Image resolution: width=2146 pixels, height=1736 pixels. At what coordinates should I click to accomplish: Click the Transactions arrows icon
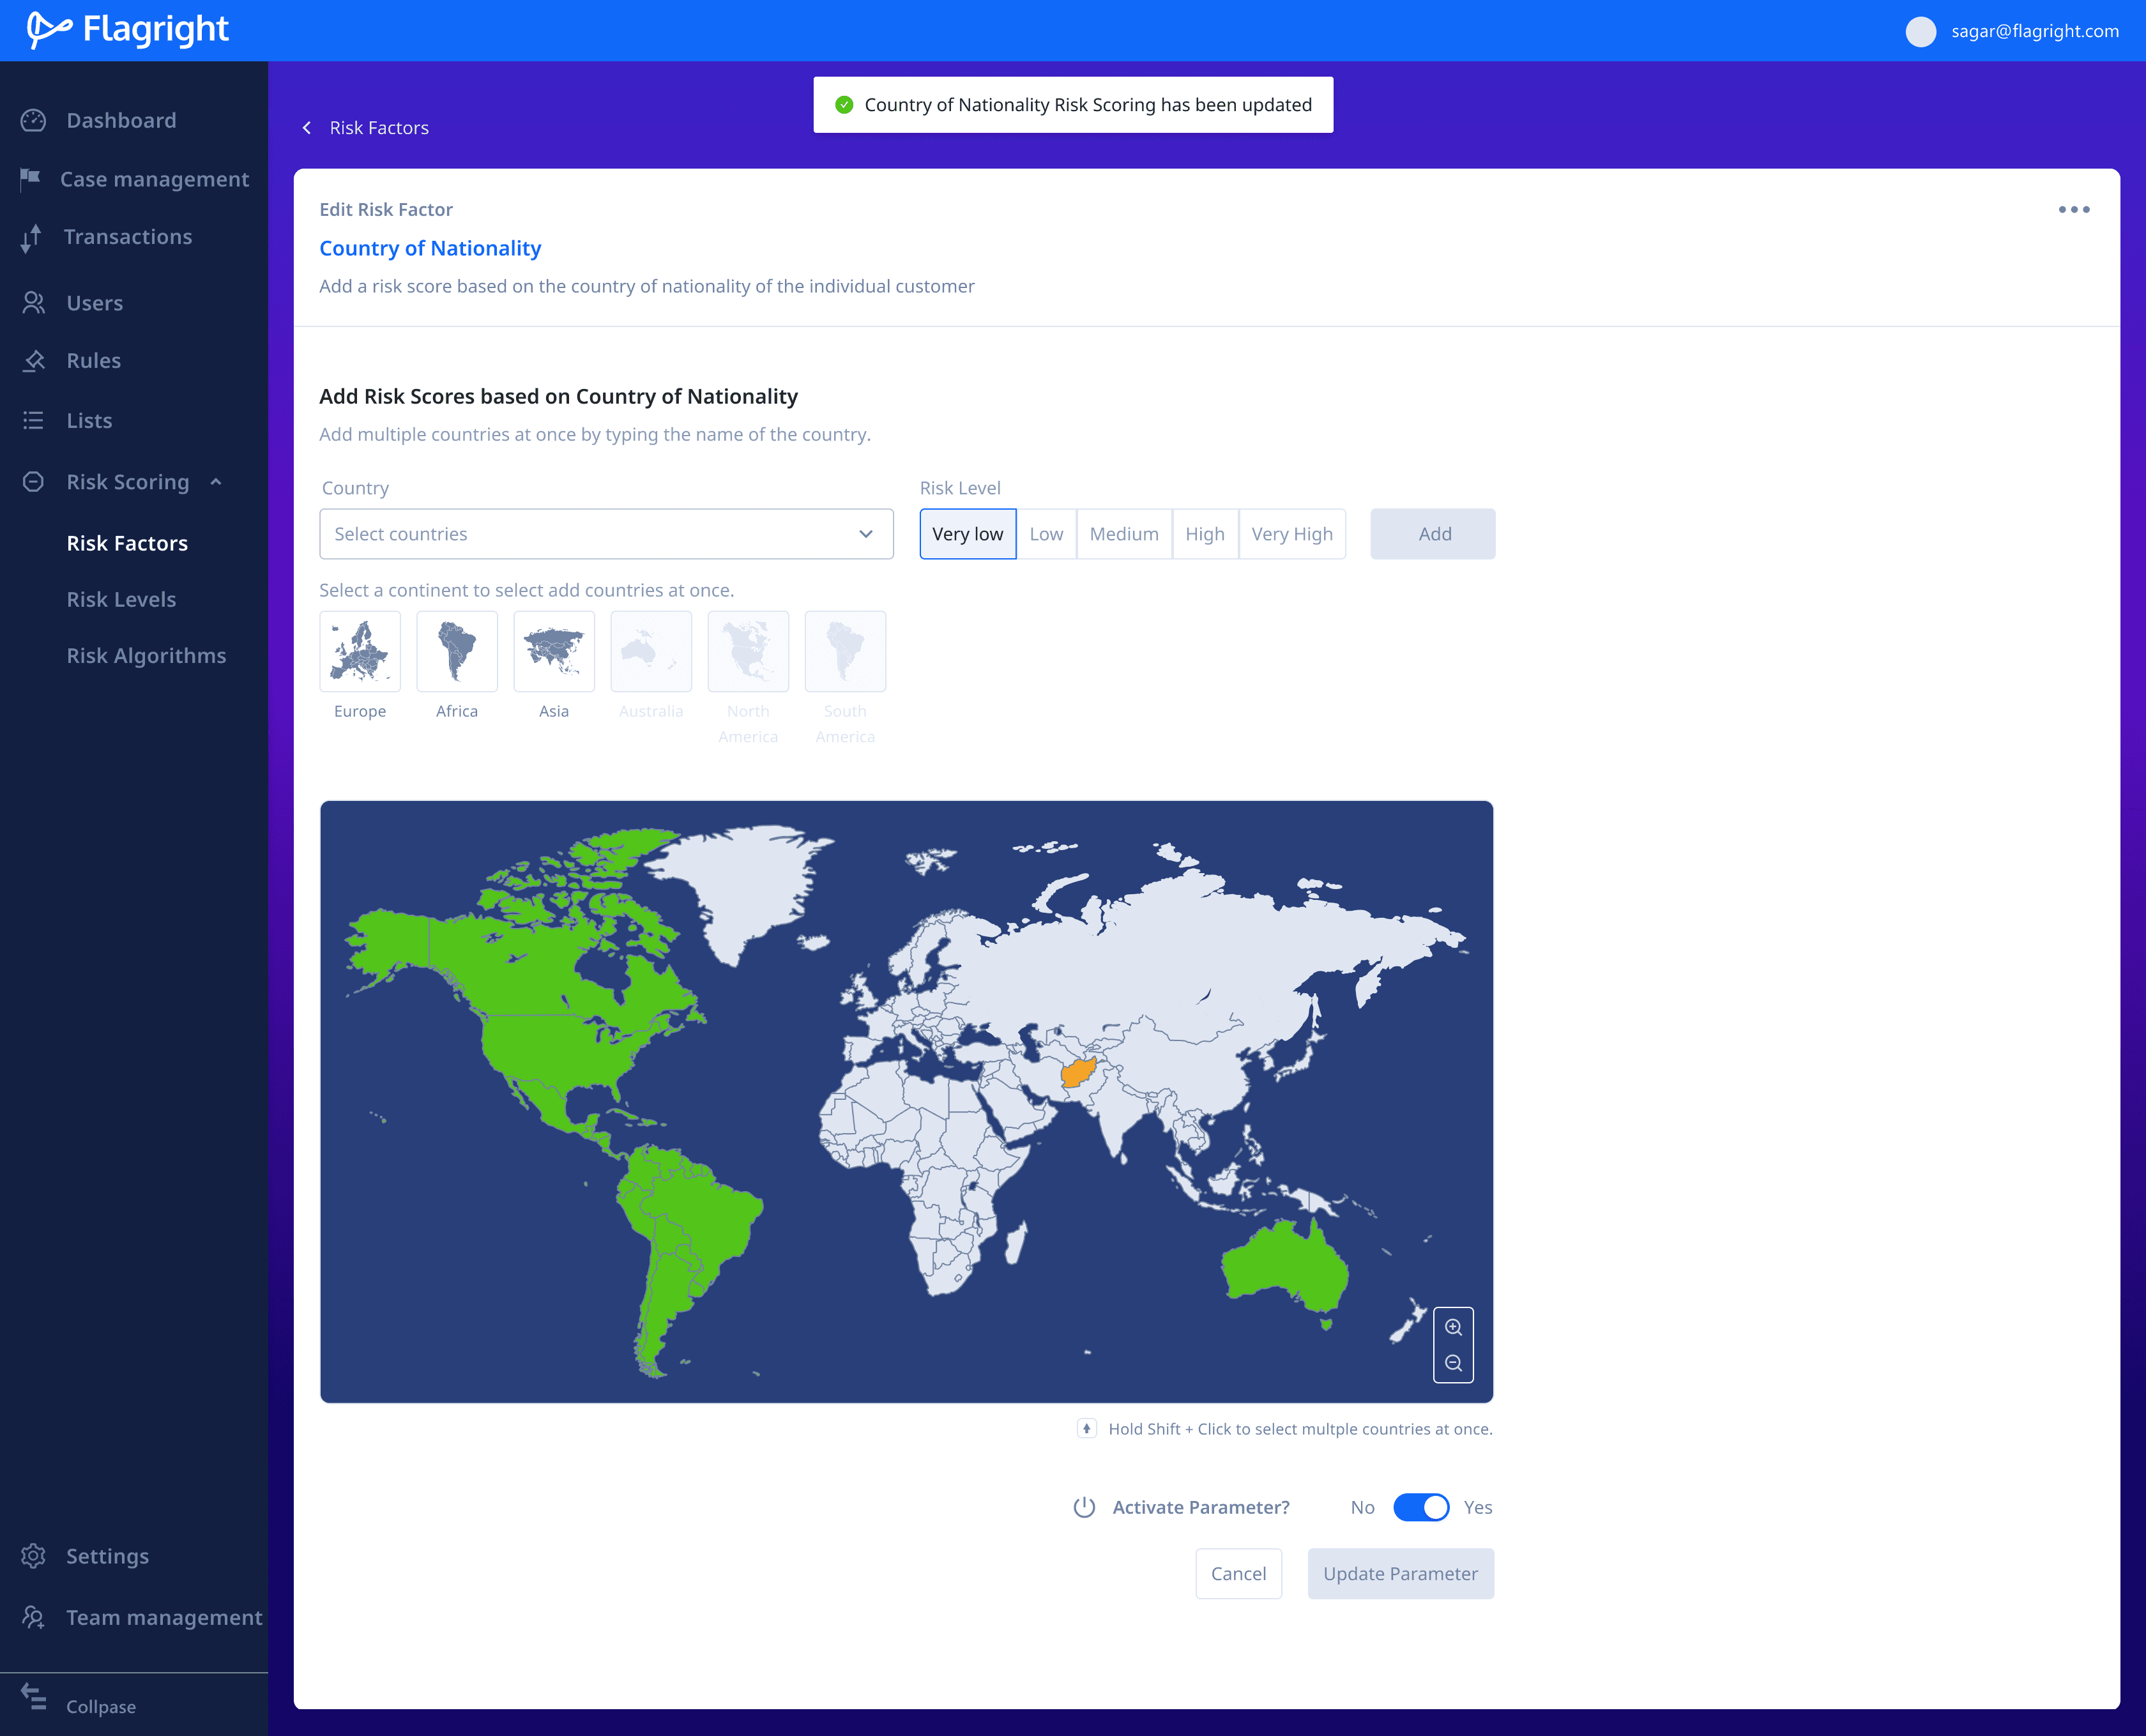(x=31, y=237)
